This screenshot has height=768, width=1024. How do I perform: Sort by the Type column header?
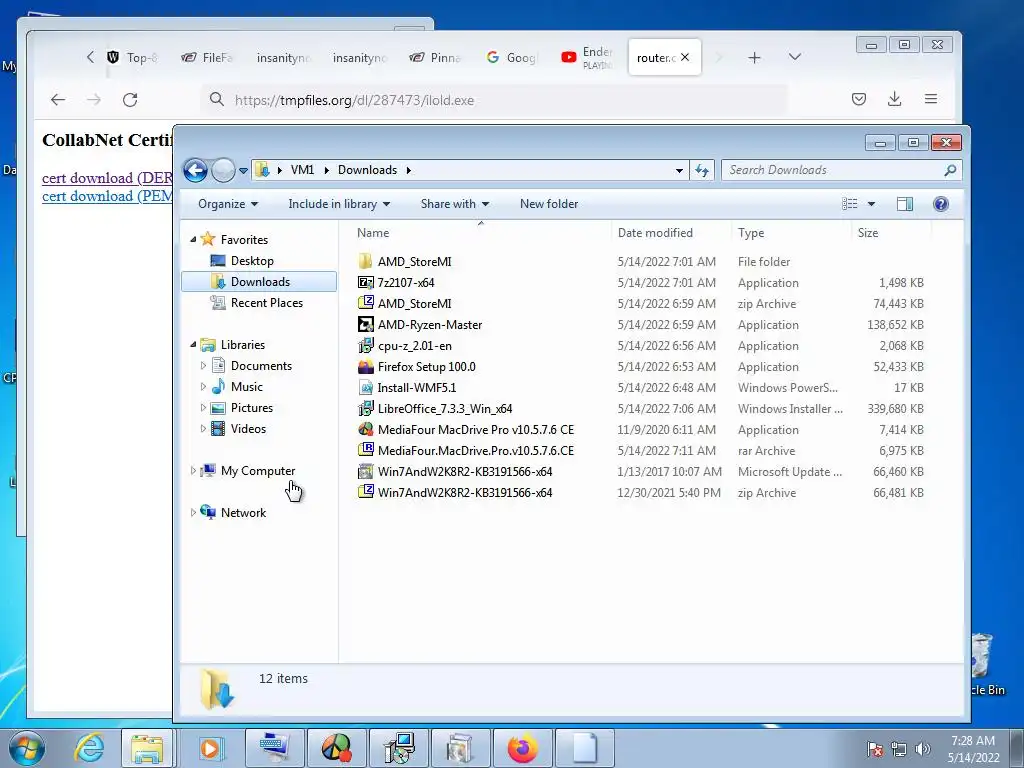tap(751, 232)
